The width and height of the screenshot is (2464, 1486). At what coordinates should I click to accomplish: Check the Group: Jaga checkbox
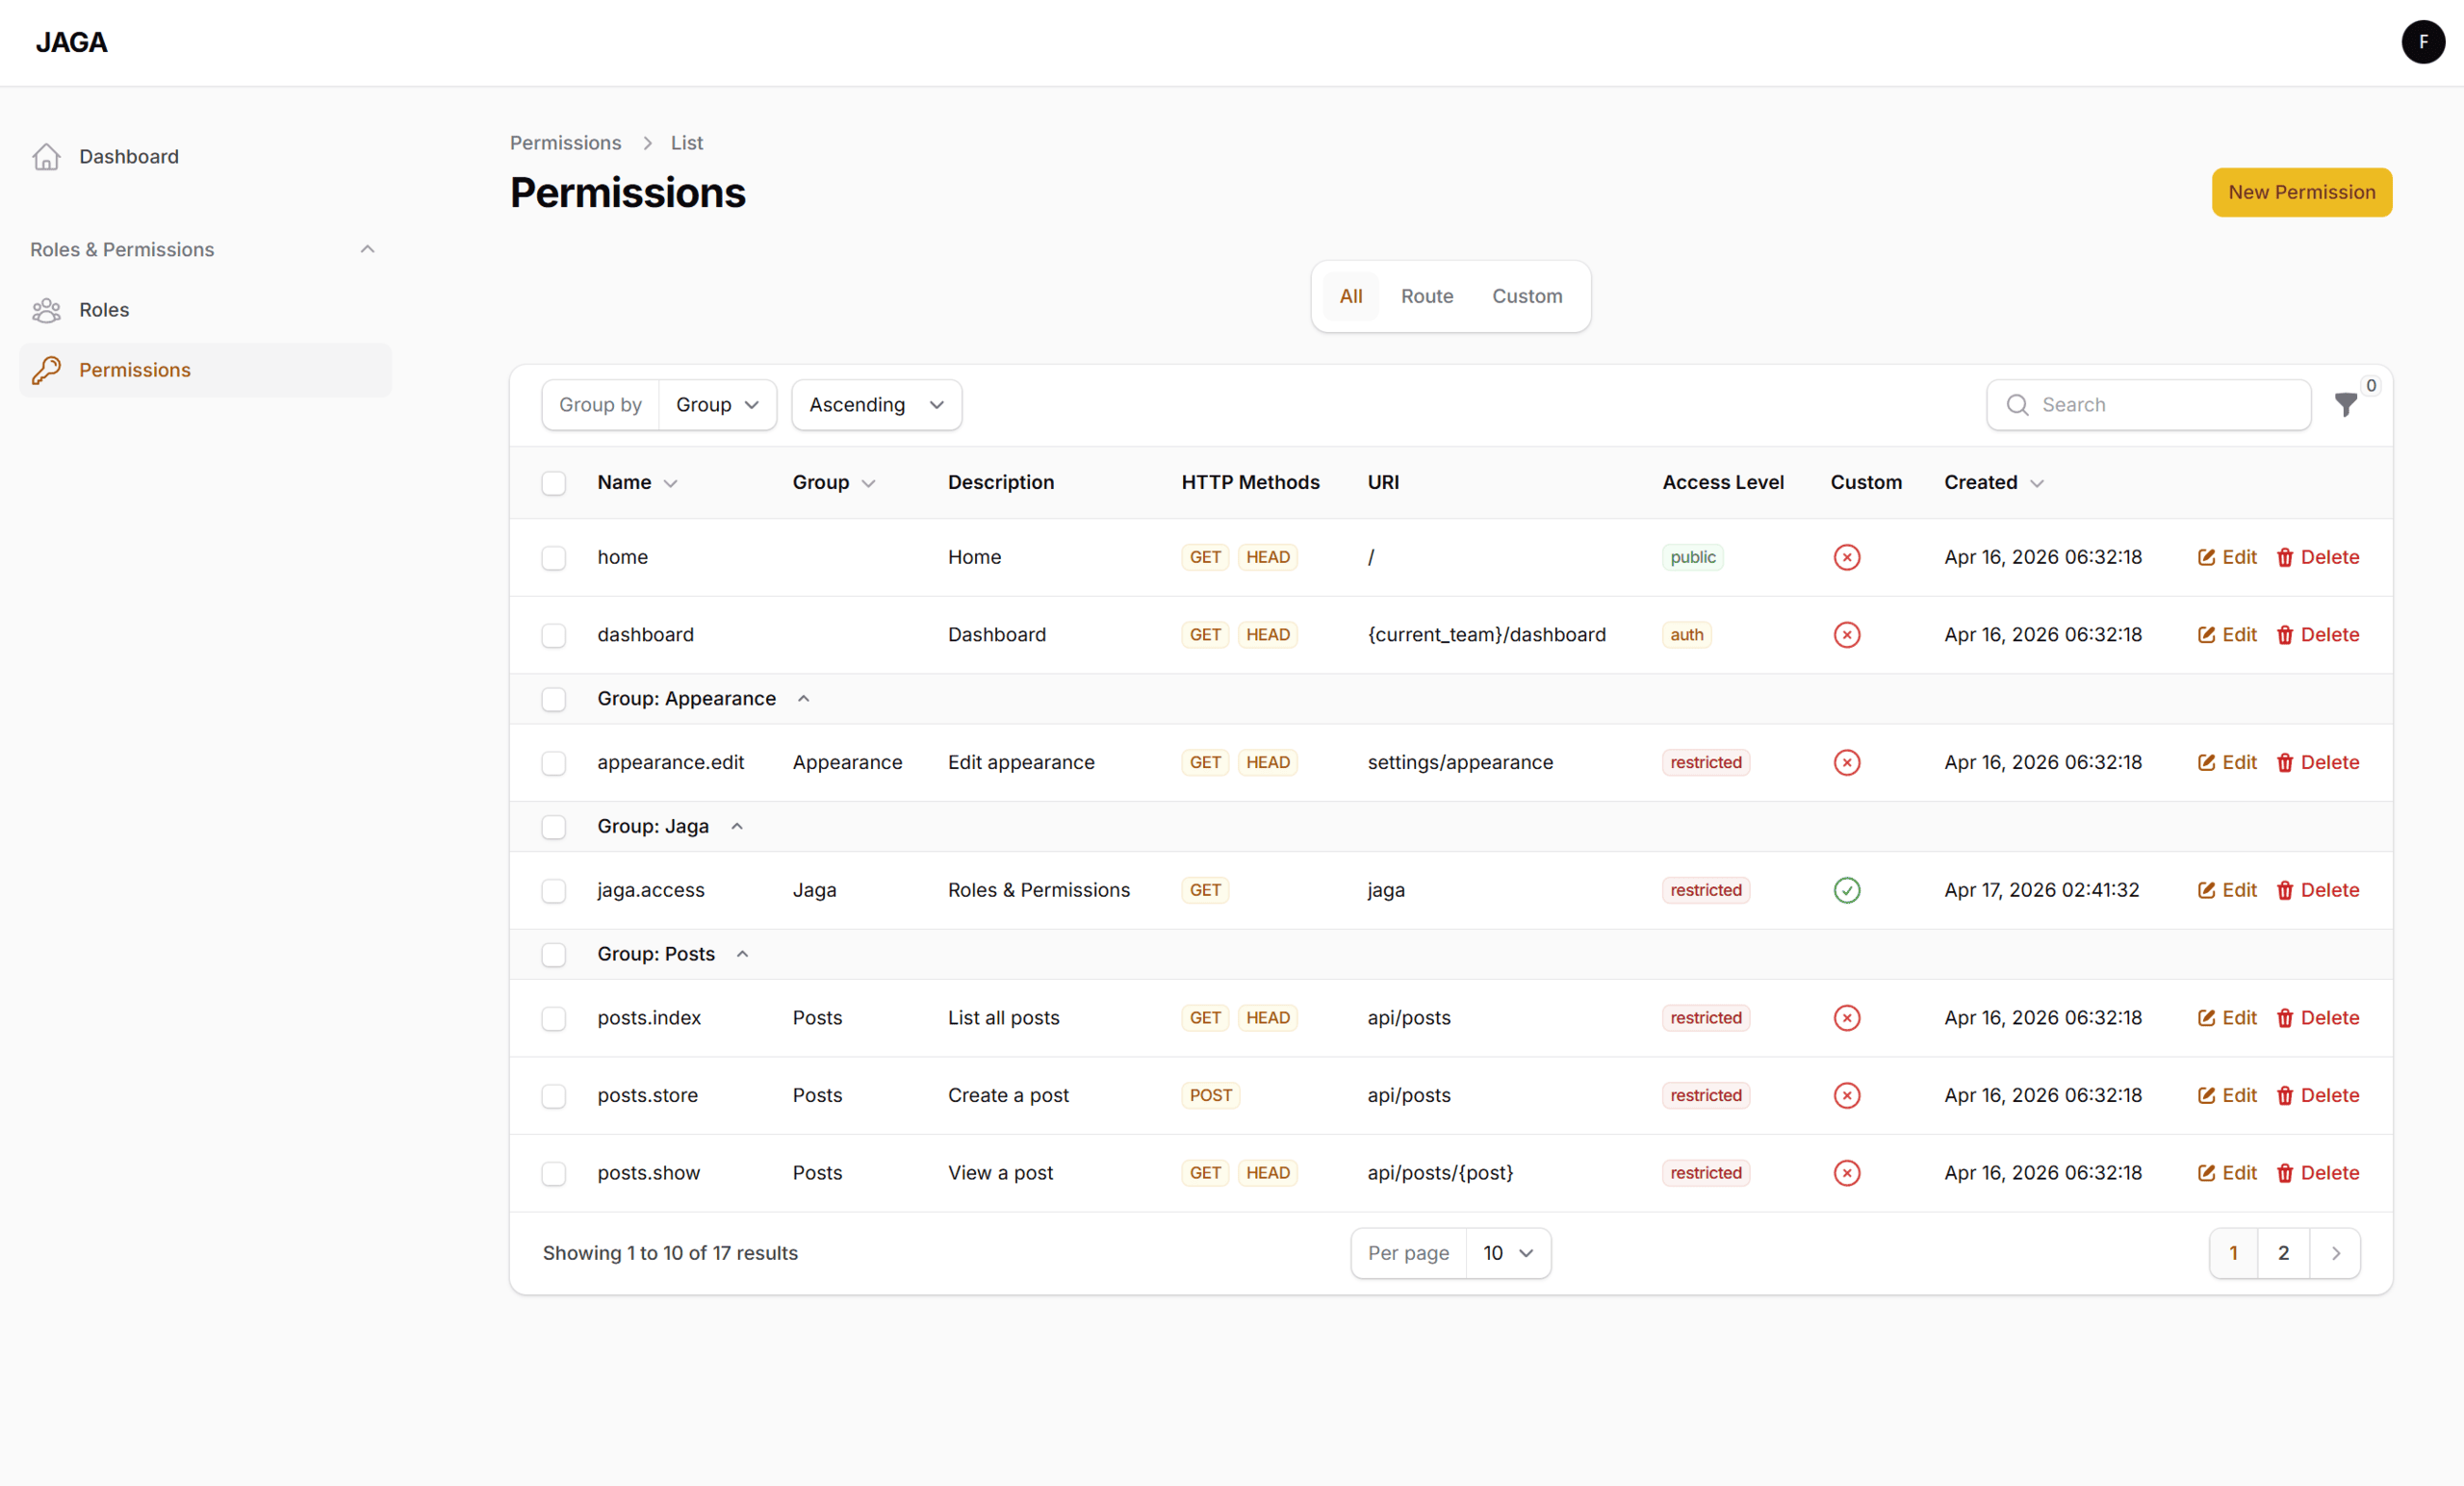(553, 827)
